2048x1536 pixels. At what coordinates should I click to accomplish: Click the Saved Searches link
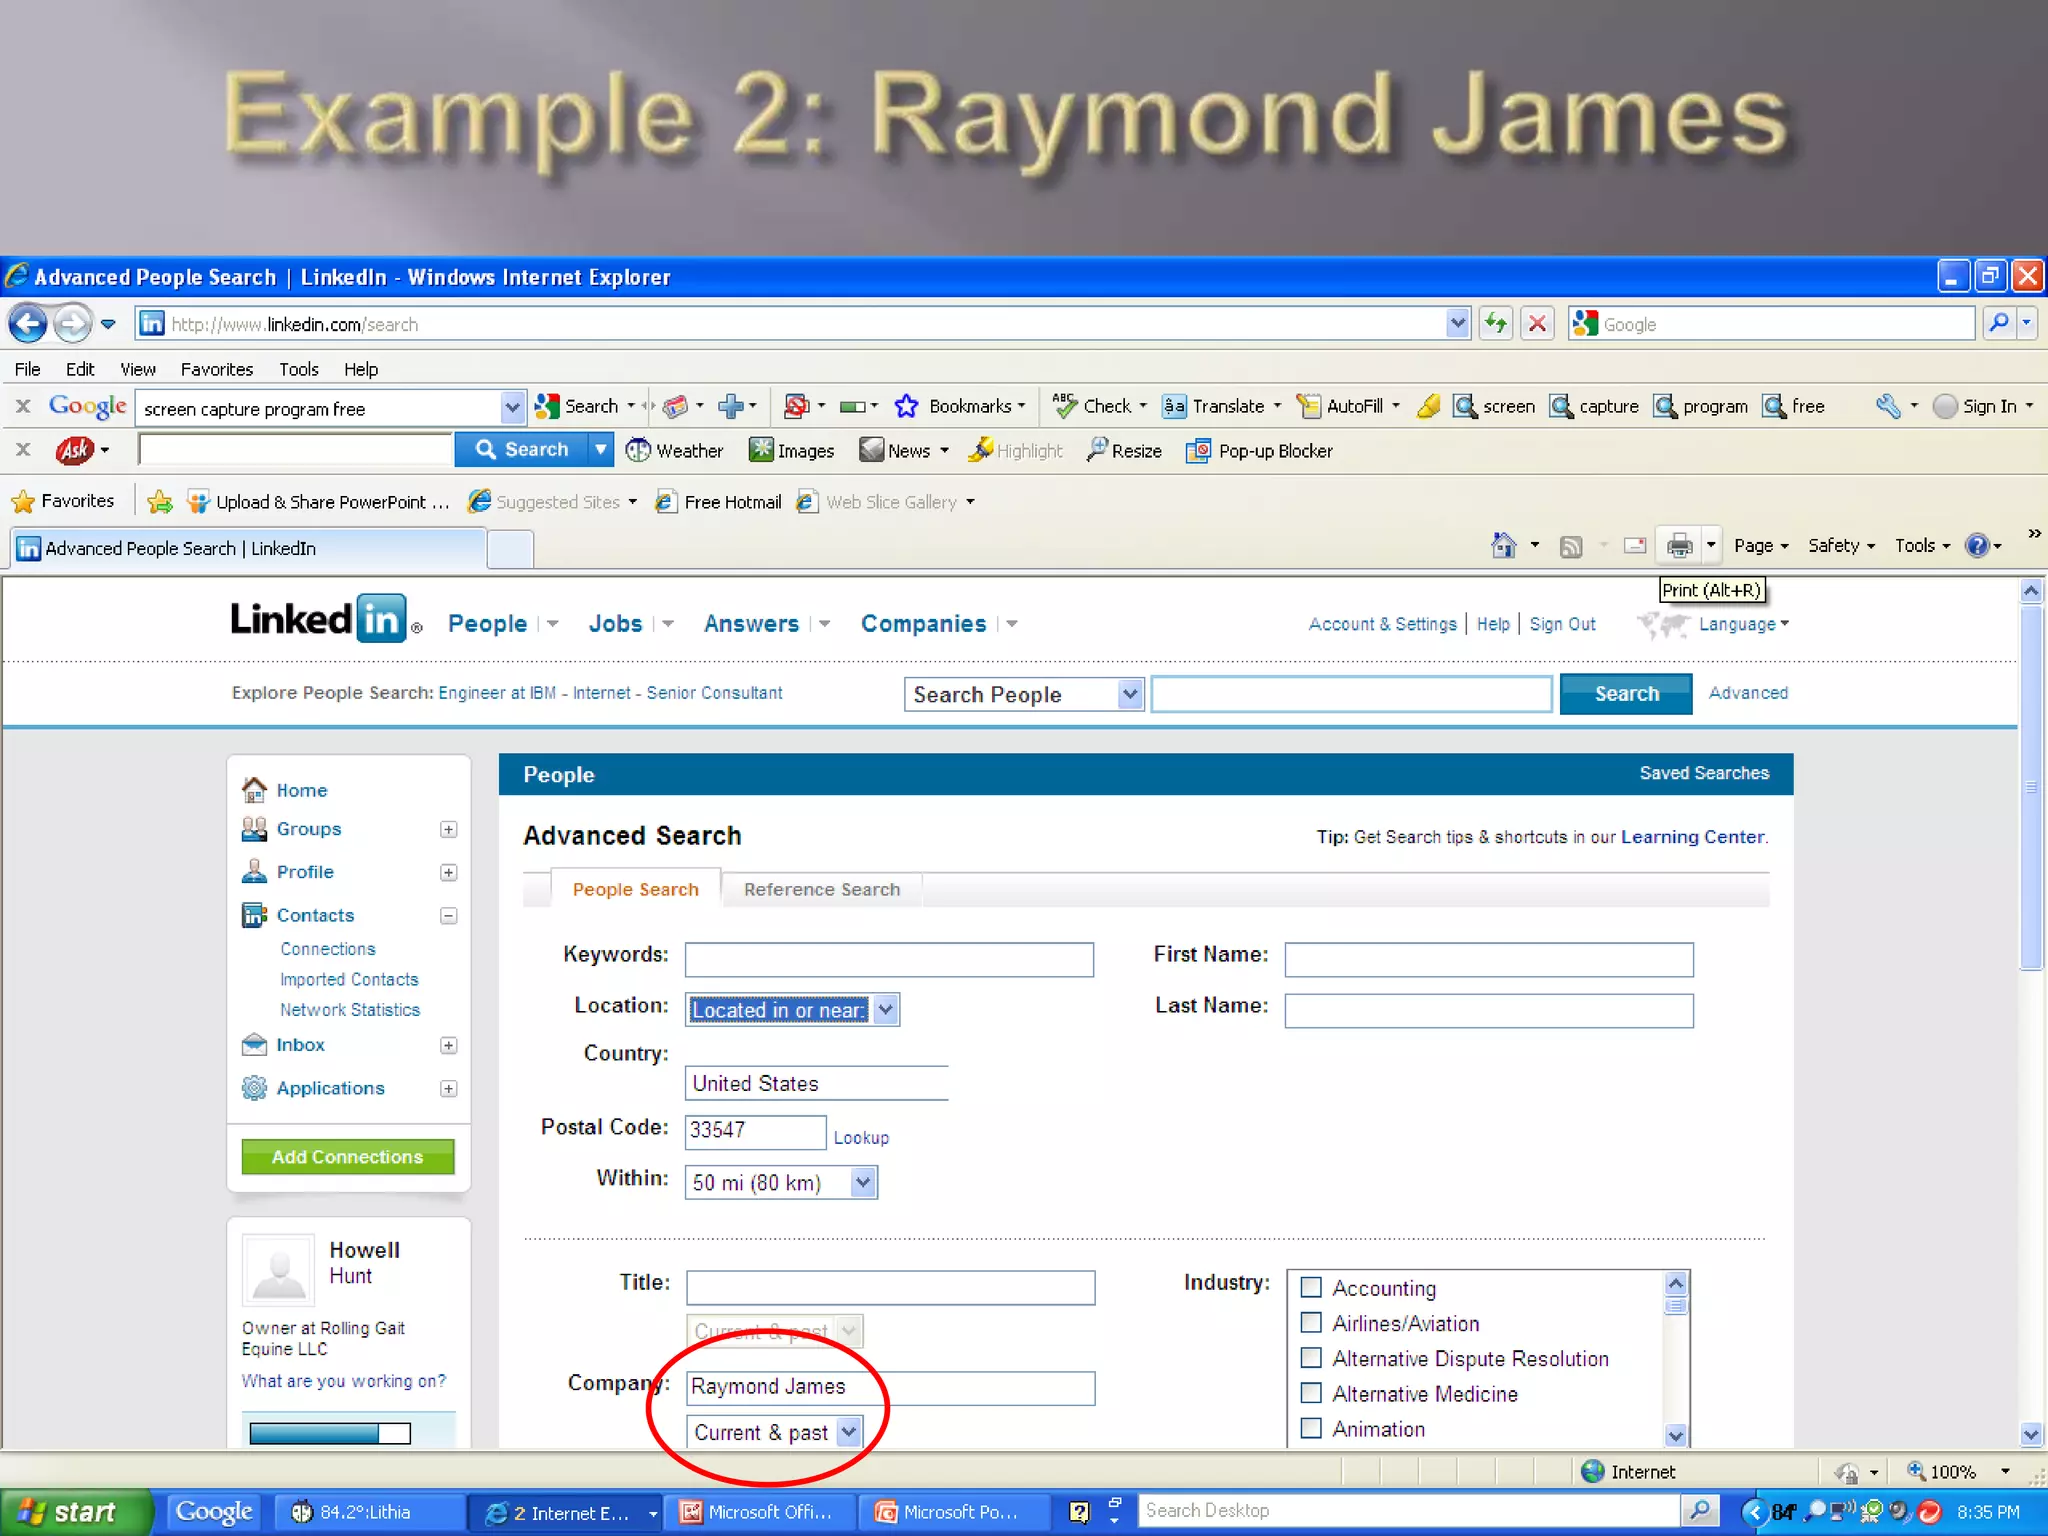pyautogui.click(x=1704, y=773)
